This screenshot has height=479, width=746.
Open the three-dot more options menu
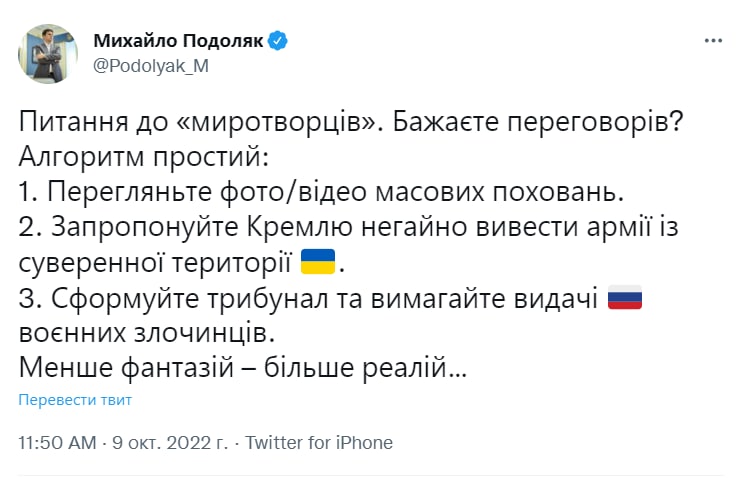[x=712, y=41]
